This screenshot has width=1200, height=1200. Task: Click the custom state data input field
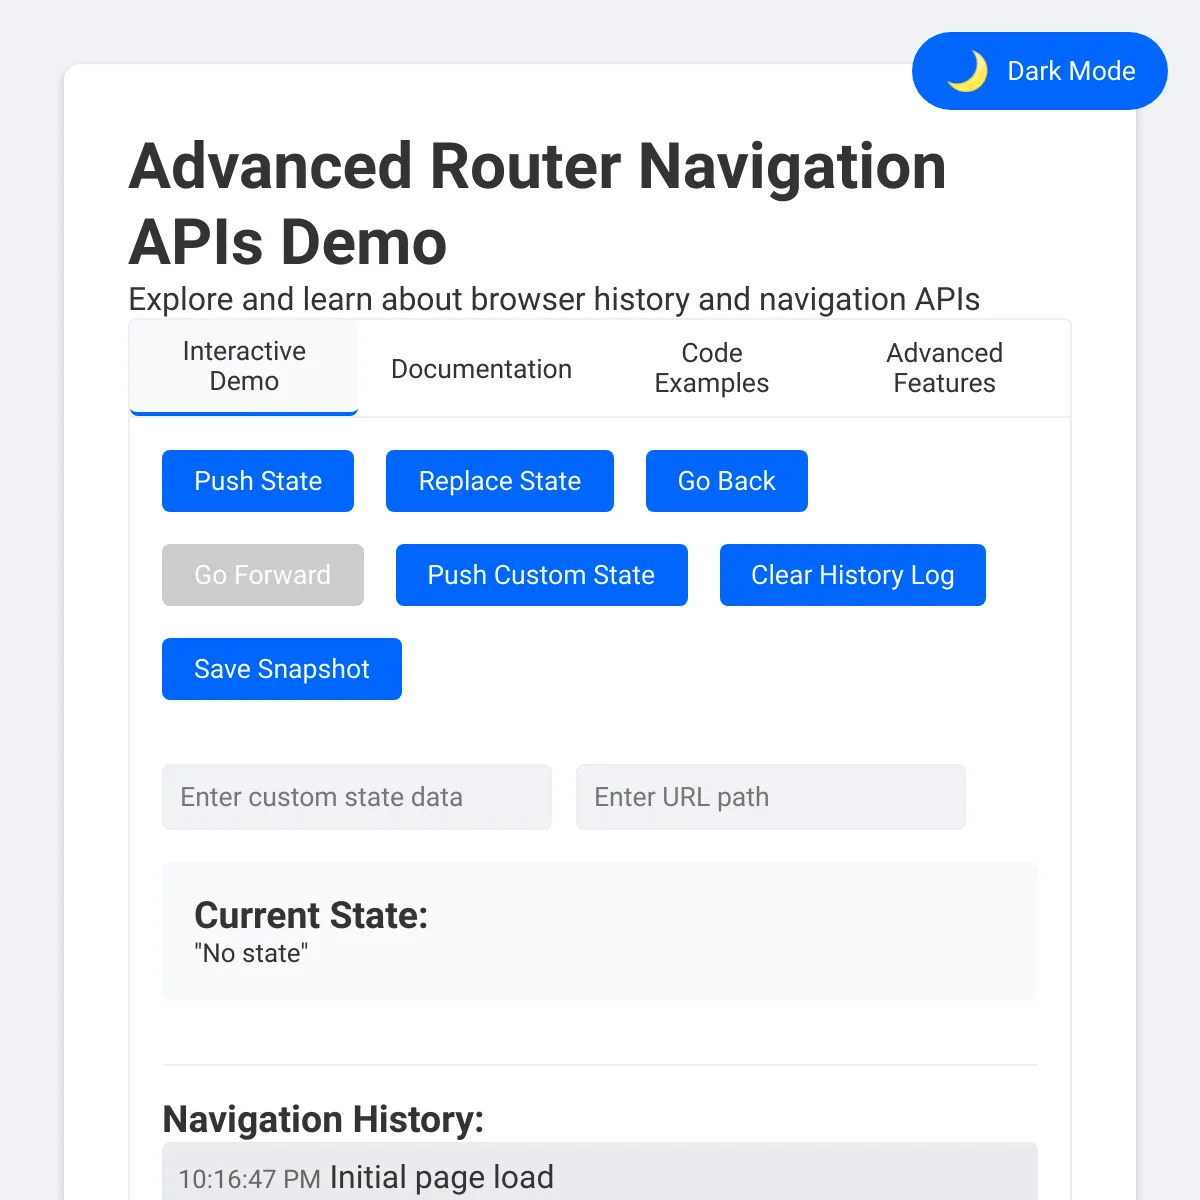coord(356,797)
